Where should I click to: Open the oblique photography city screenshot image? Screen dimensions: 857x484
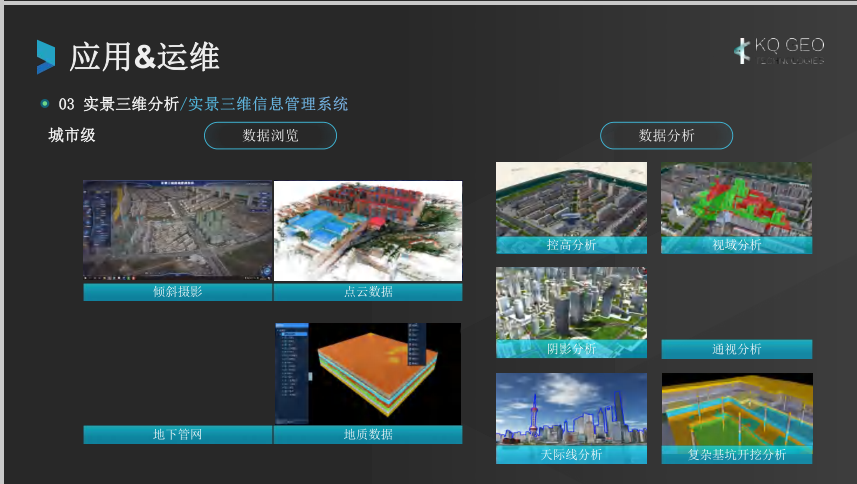coord(177,230)
